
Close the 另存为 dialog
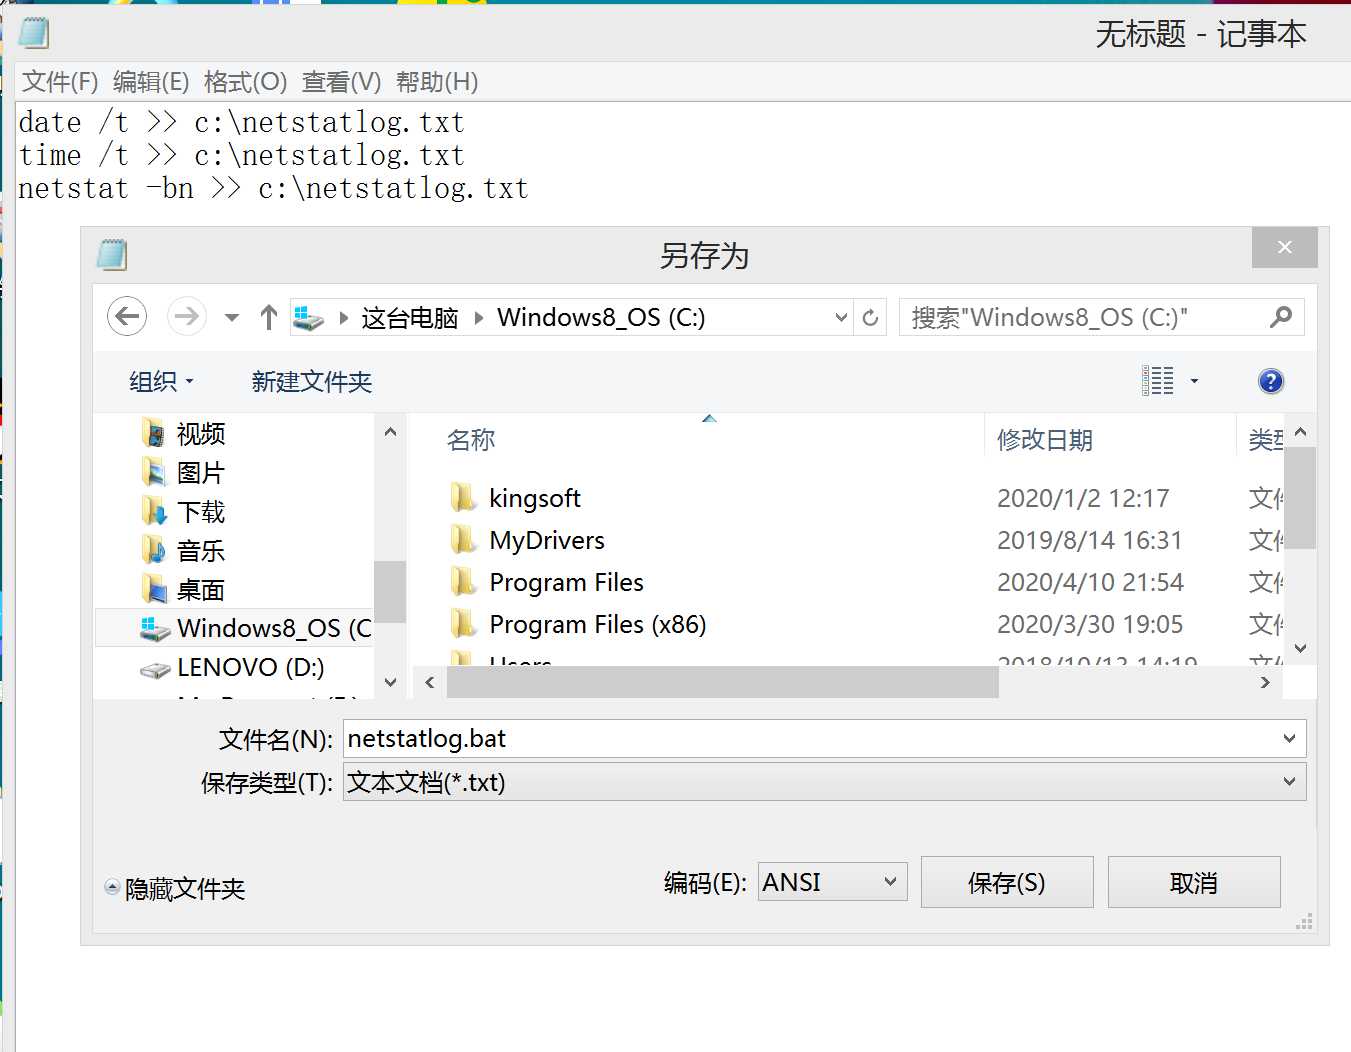[1284, 247]
